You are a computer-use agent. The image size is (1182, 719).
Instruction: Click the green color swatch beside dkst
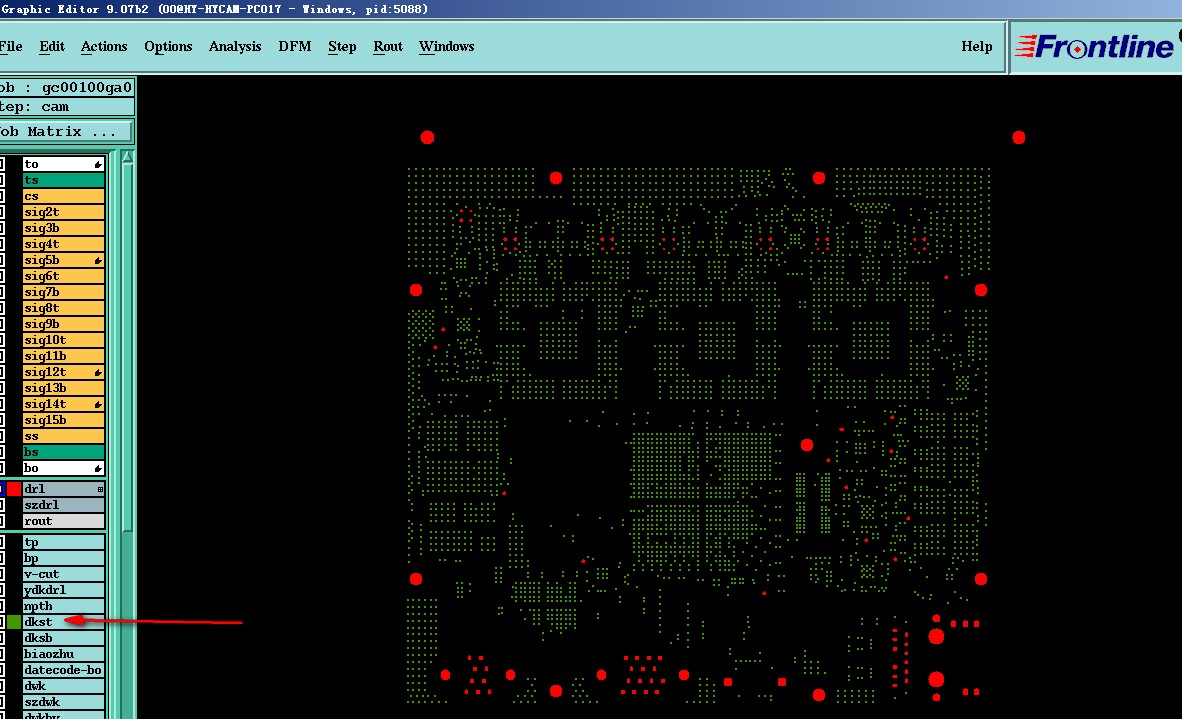14,622
